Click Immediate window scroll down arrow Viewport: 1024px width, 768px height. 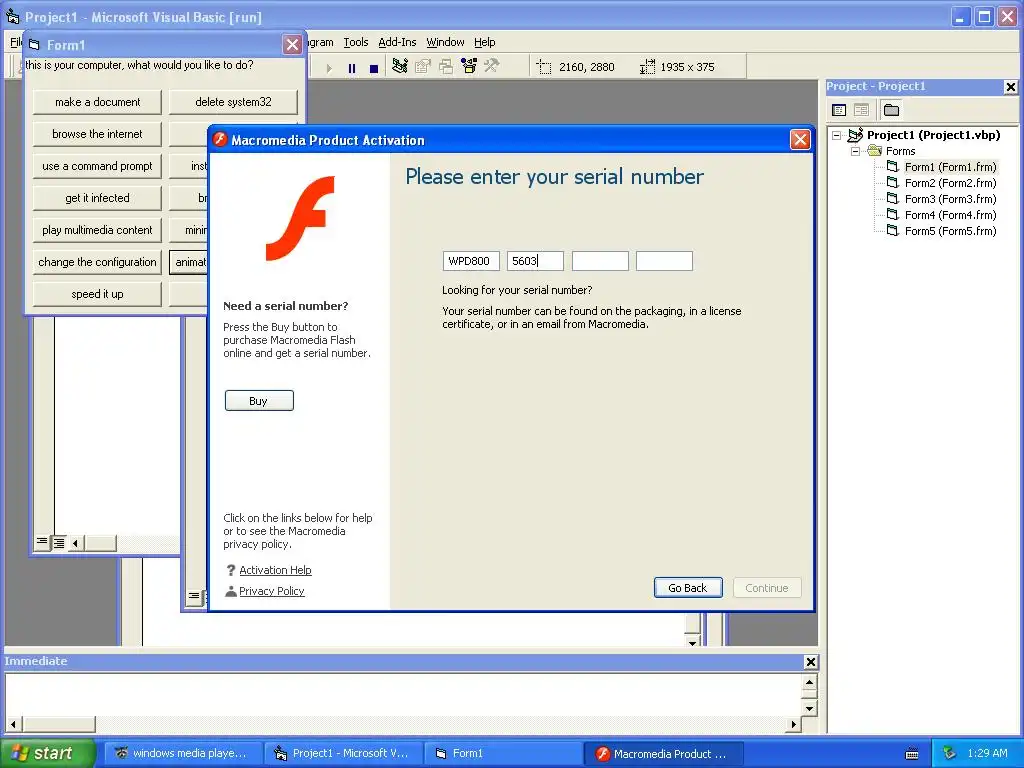point(809,709)
